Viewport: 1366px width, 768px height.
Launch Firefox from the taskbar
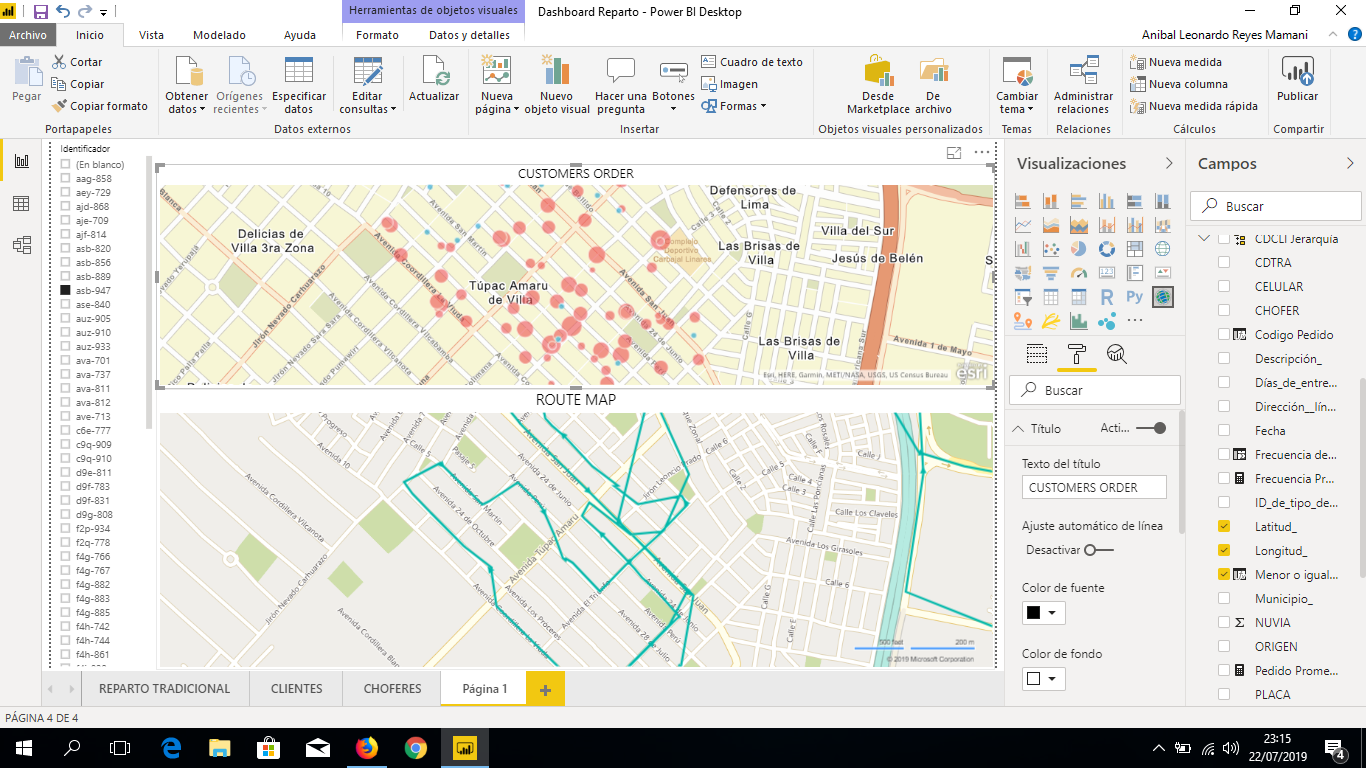pos(367,748)
